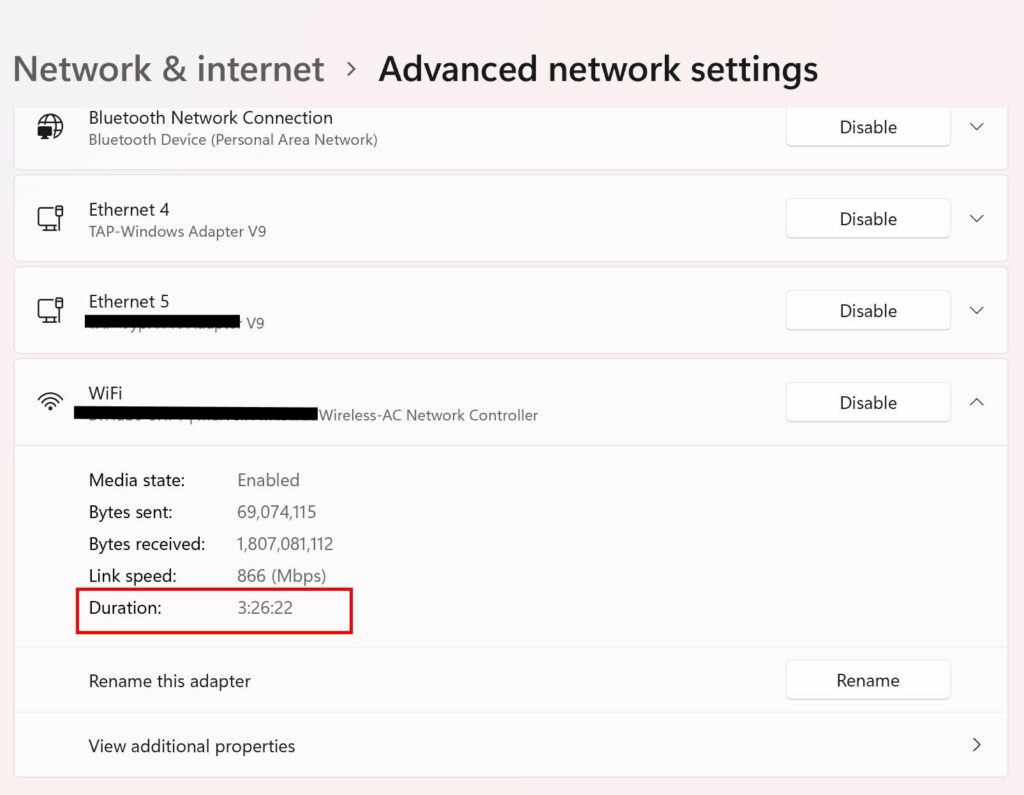Click the Rename button for the WiFi adapter
The image size is (1024, 795).
pos(867,679)
